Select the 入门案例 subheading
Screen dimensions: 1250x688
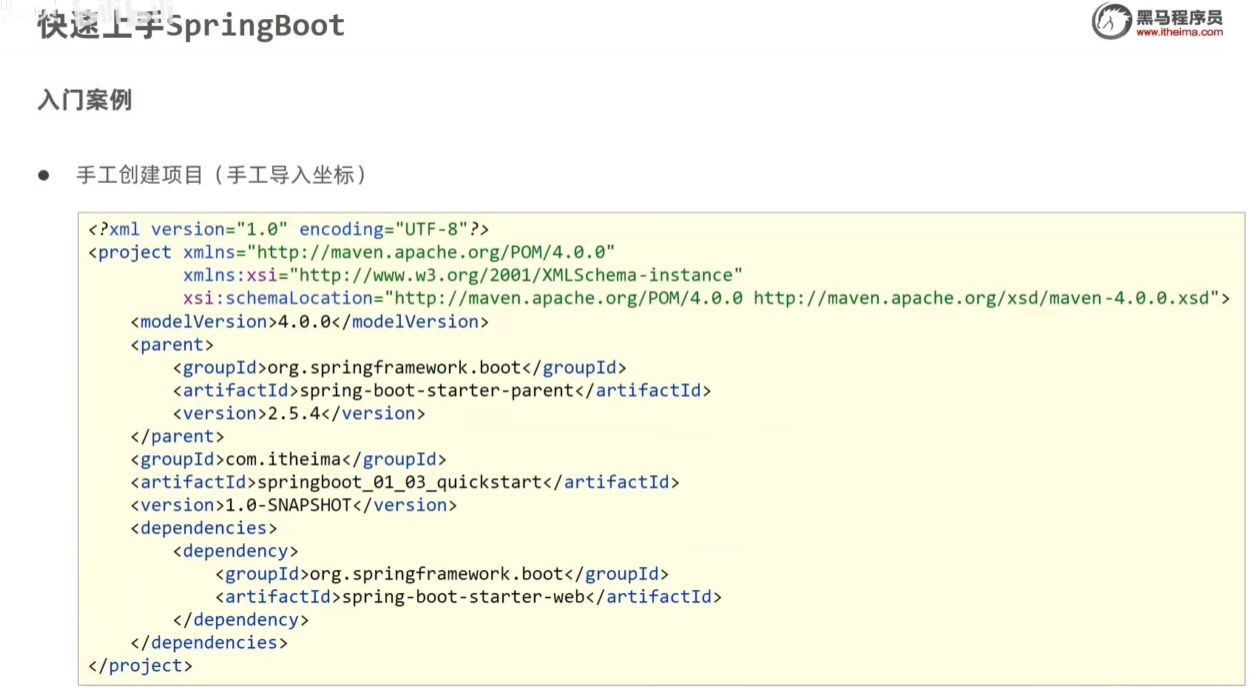84,100
